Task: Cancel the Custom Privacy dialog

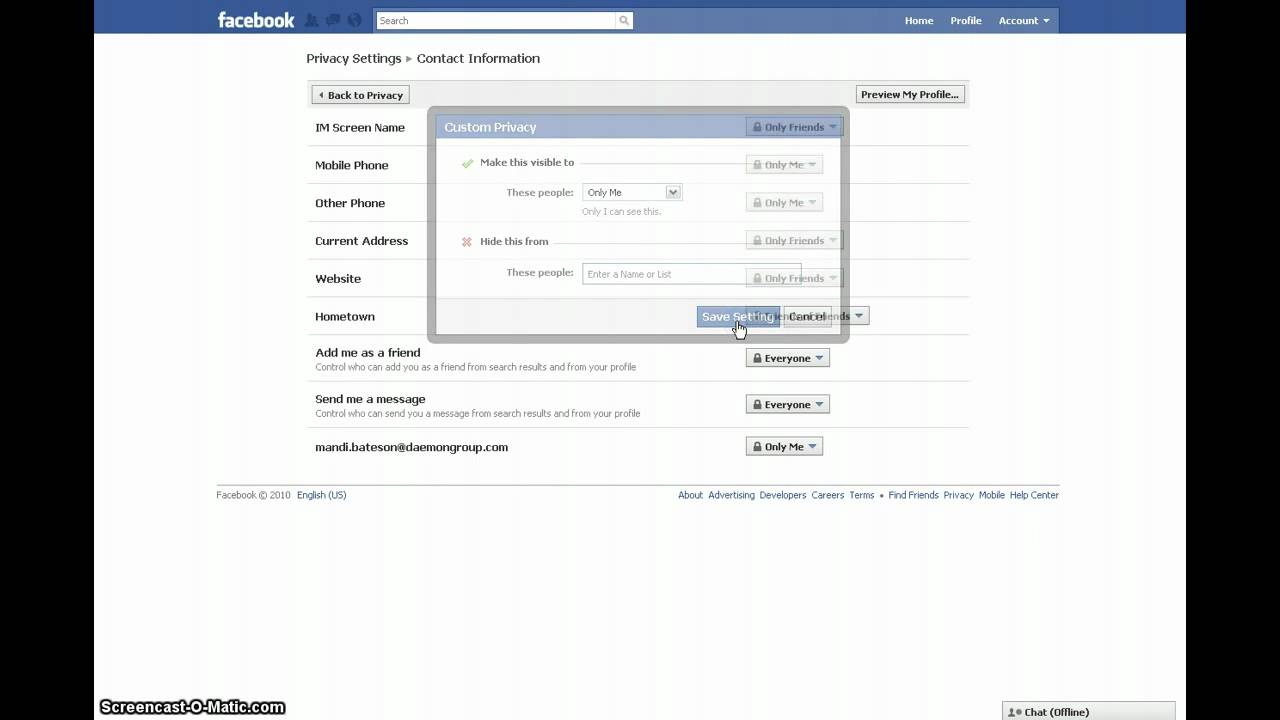Action: [x=807, y=317]
